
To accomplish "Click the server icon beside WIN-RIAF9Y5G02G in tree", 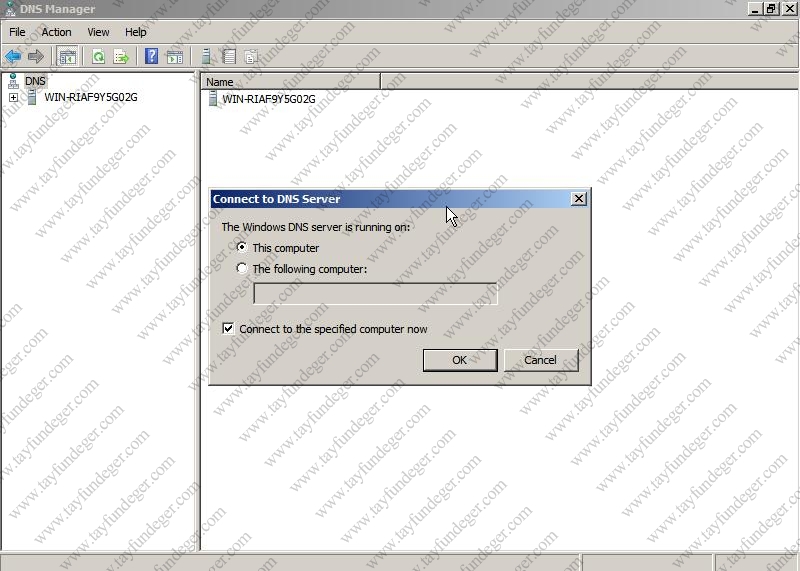I will point(32,97).
